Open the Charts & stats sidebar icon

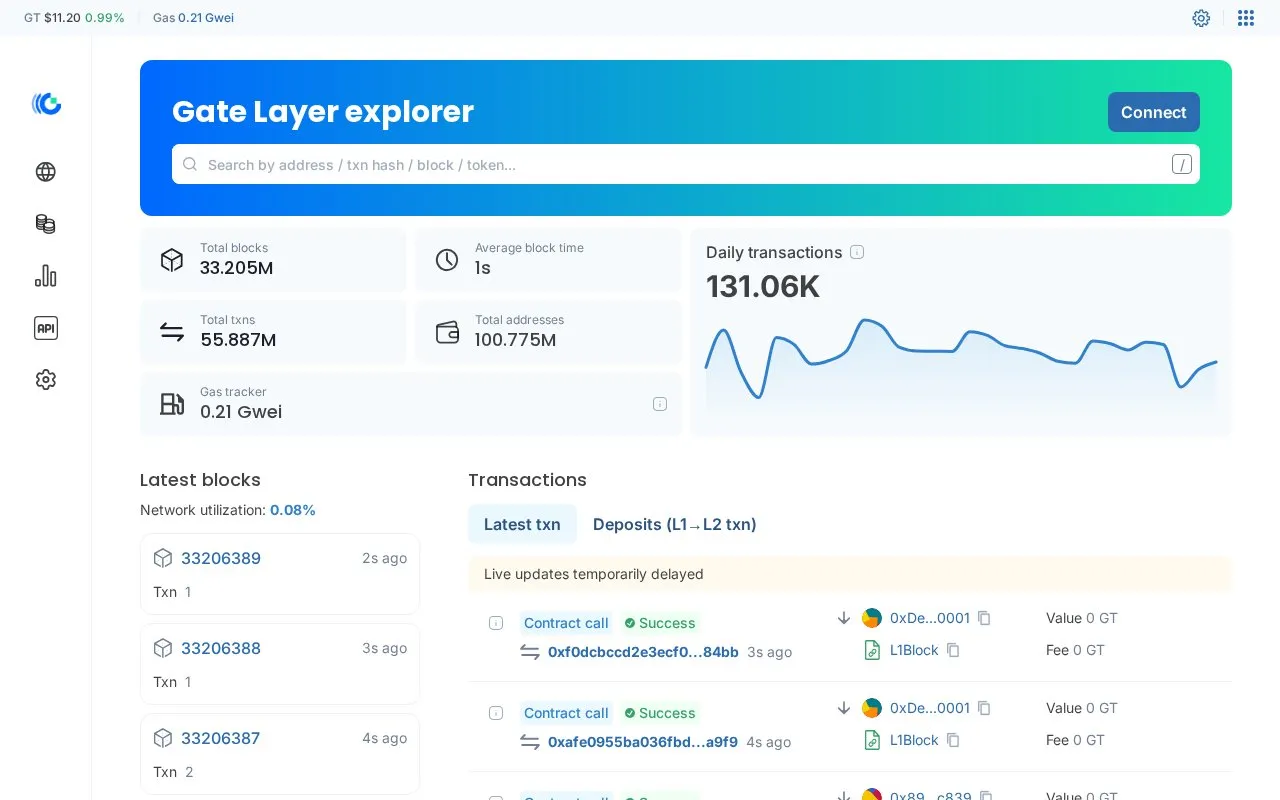pos(46,276)
